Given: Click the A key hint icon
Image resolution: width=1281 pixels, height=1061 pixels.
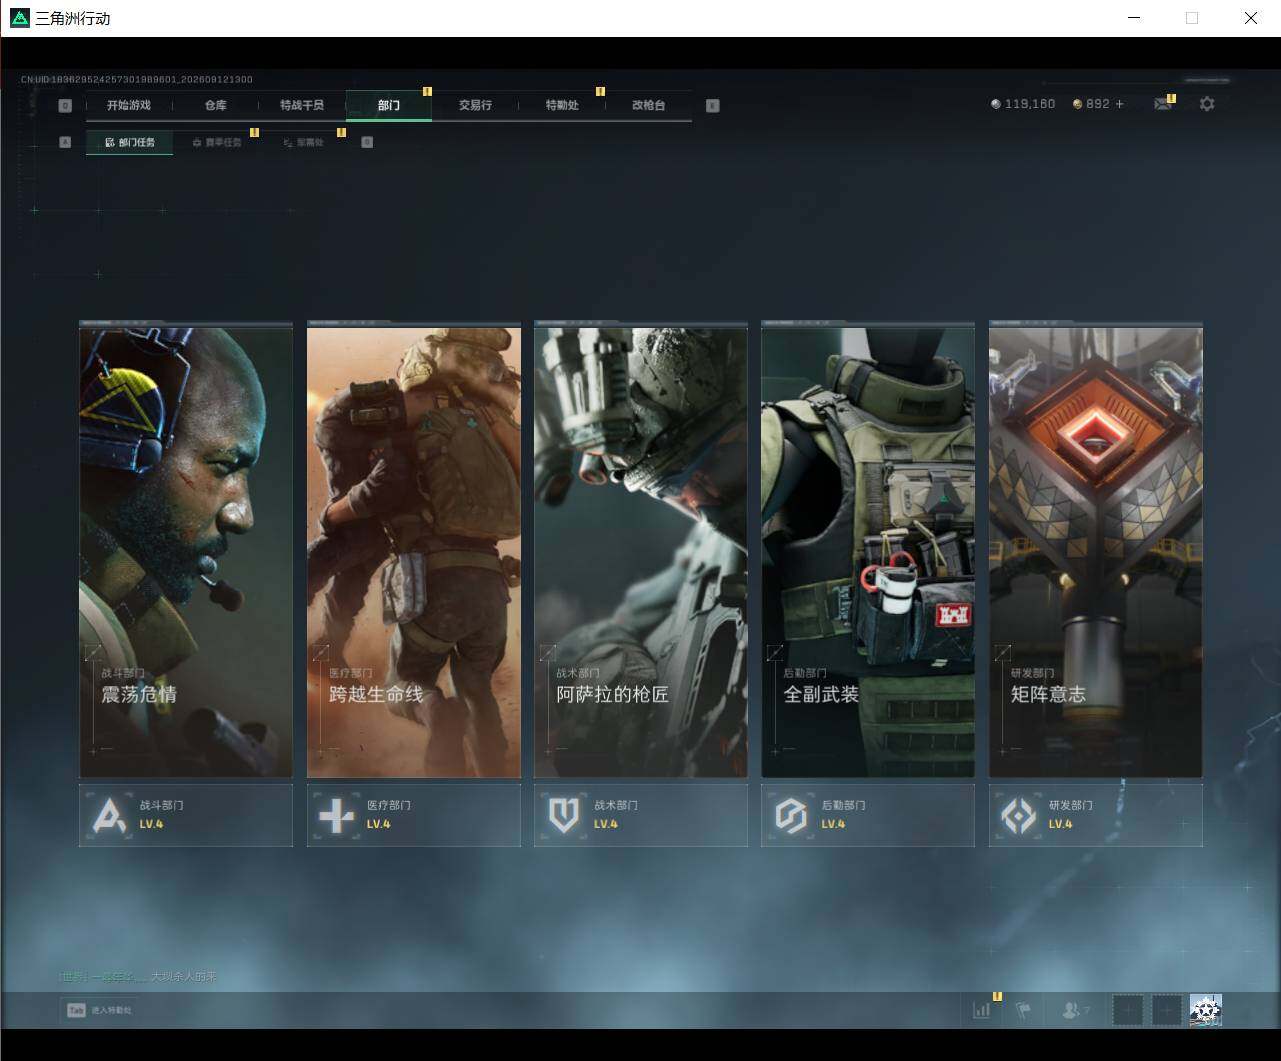Looking at the screenshot, I should (x=65, y=142).
